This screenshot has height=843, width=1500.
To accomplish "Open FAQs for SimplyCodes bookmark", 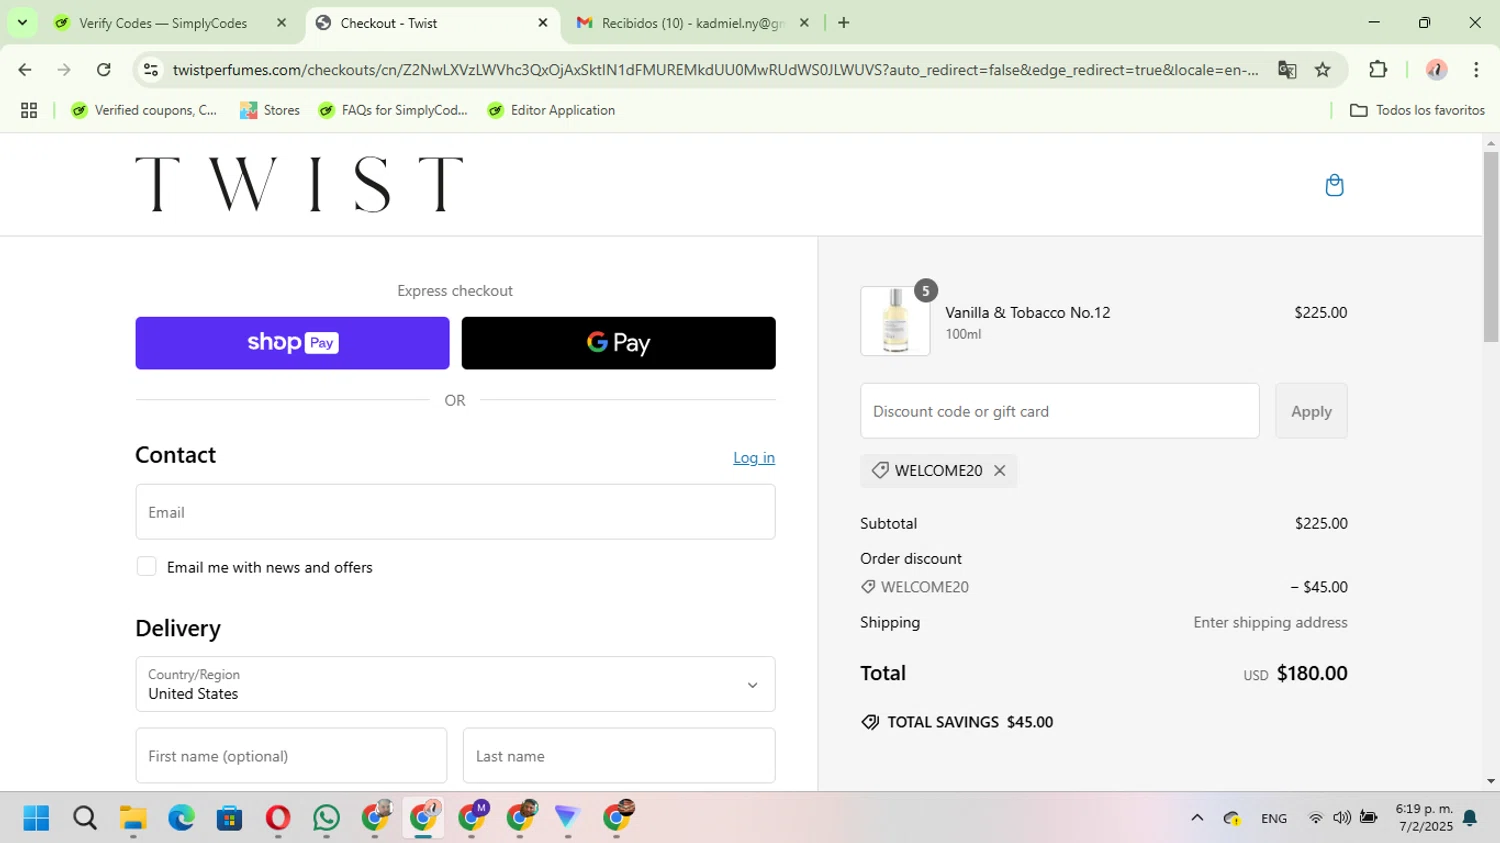I will [x=393, y=111].
